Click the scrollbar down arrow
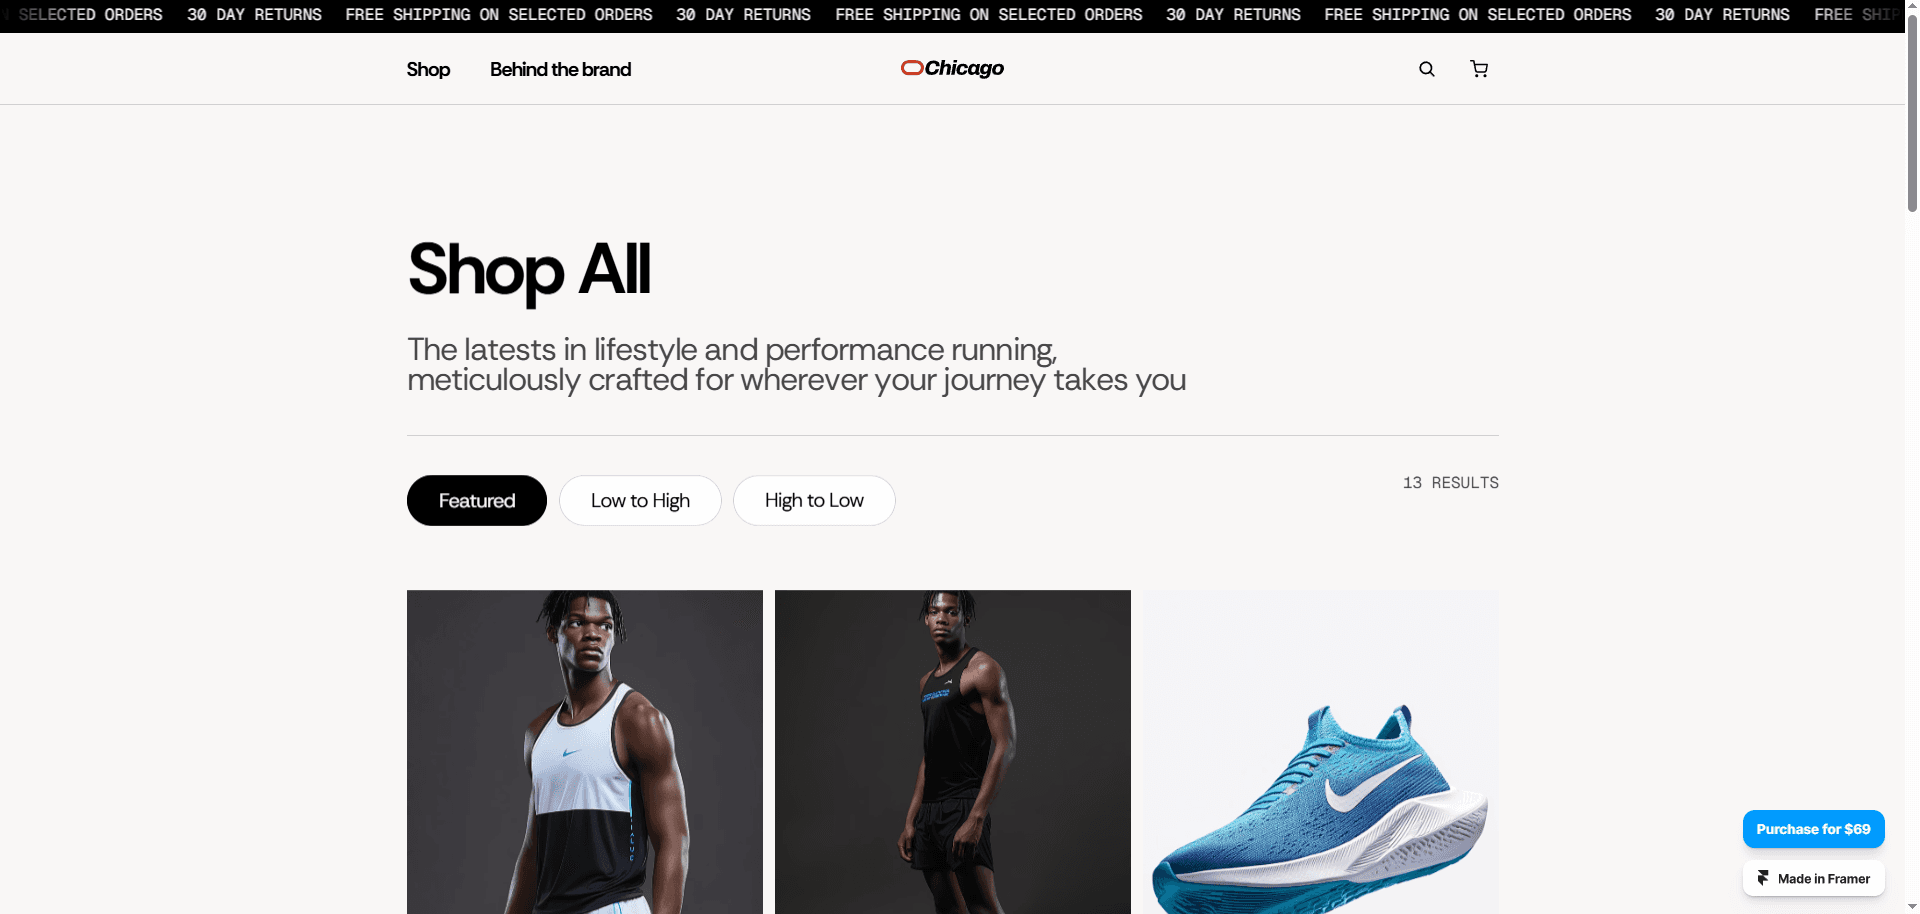Screen dimensions: 1920x914 pyautogui.click(x=1912, y=906)
